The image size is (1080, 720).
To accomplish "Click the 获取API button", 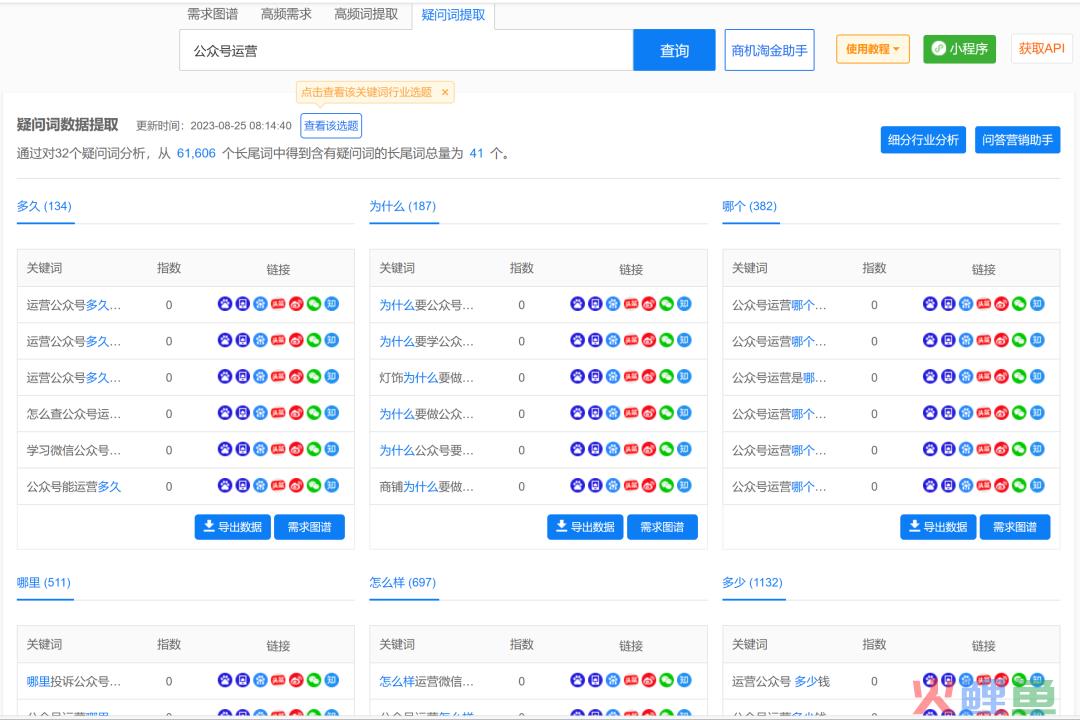I will [1041, 49].
